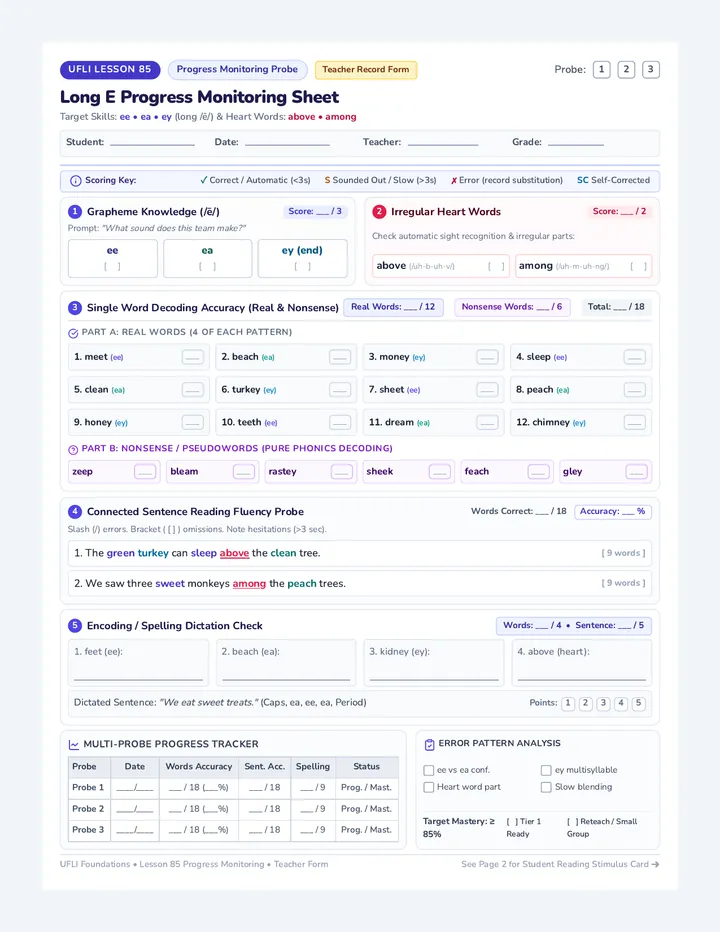Click the section 2 Irregular Heart Words badge
The image size is (720, 932).
379,212
